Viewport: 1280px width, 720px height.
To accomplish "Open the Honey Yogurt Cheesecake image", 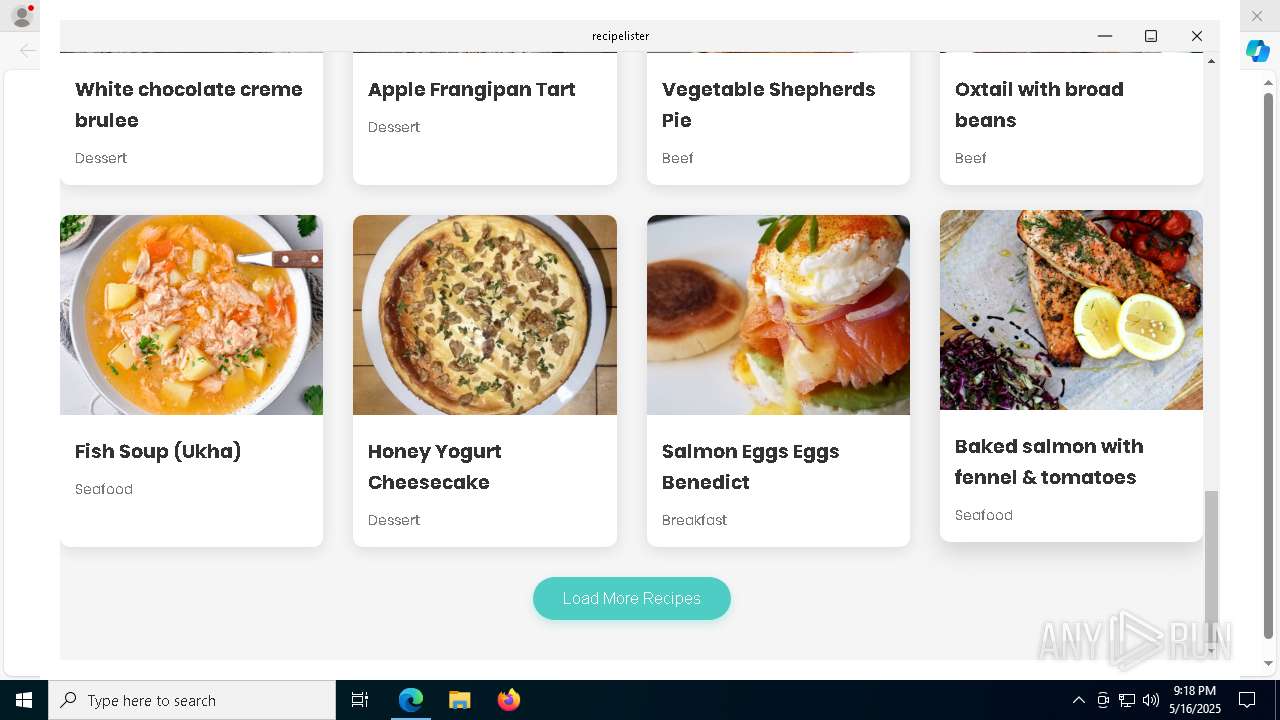I will [484, 315].
